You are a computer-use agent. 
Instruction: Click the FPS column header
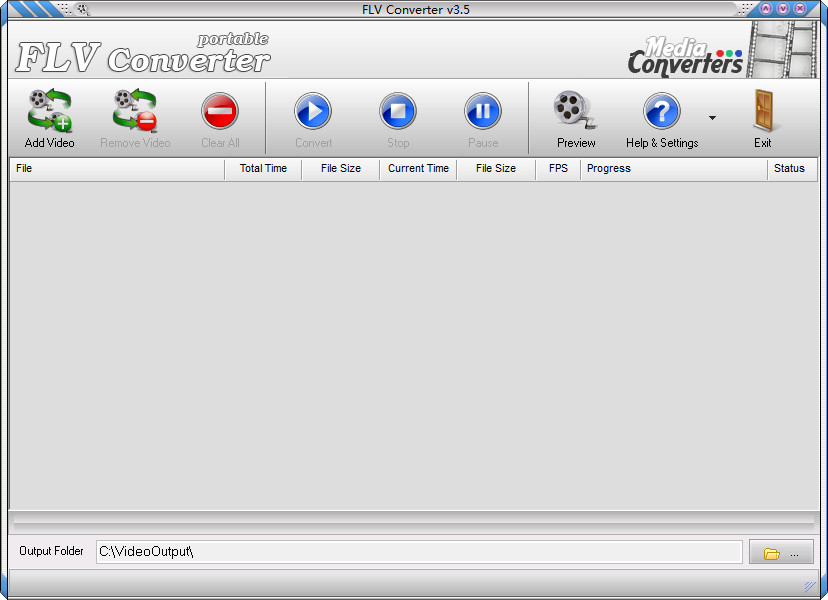(558, 168)
